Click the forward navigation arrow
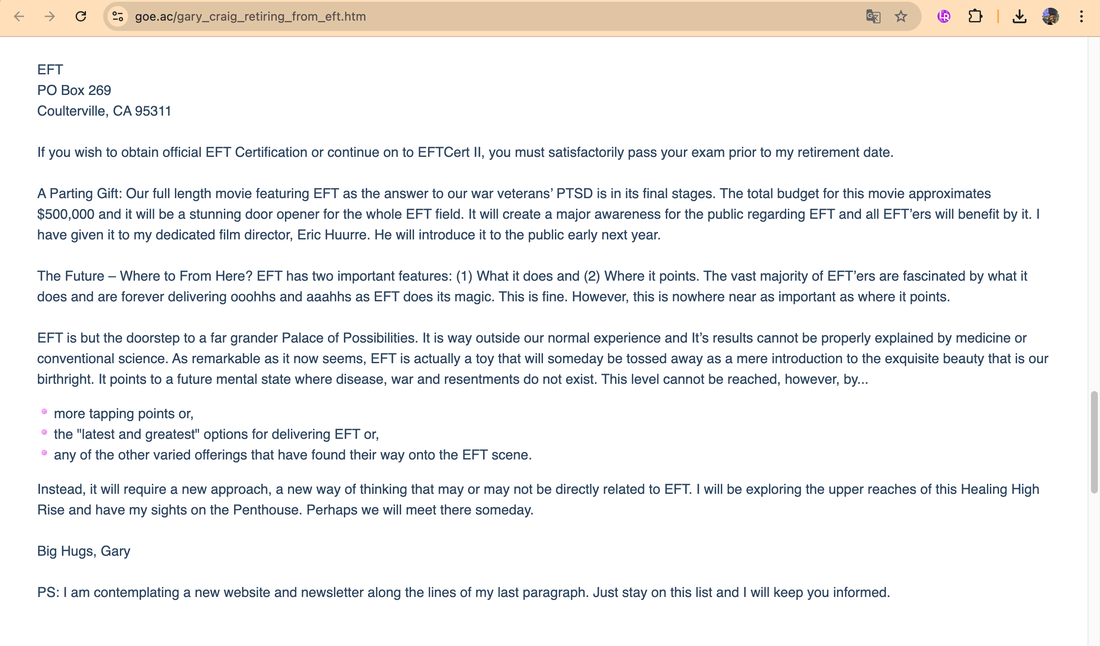Screen dimensions: 1100x646 tap(50, 16)
